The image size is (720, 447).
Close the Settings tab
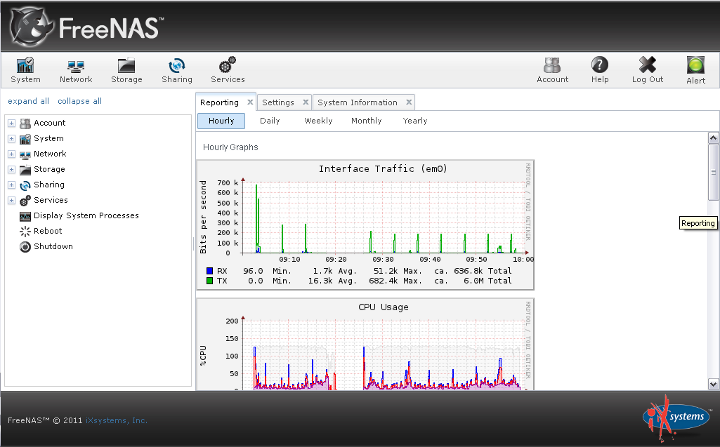(x=305, y=102)
